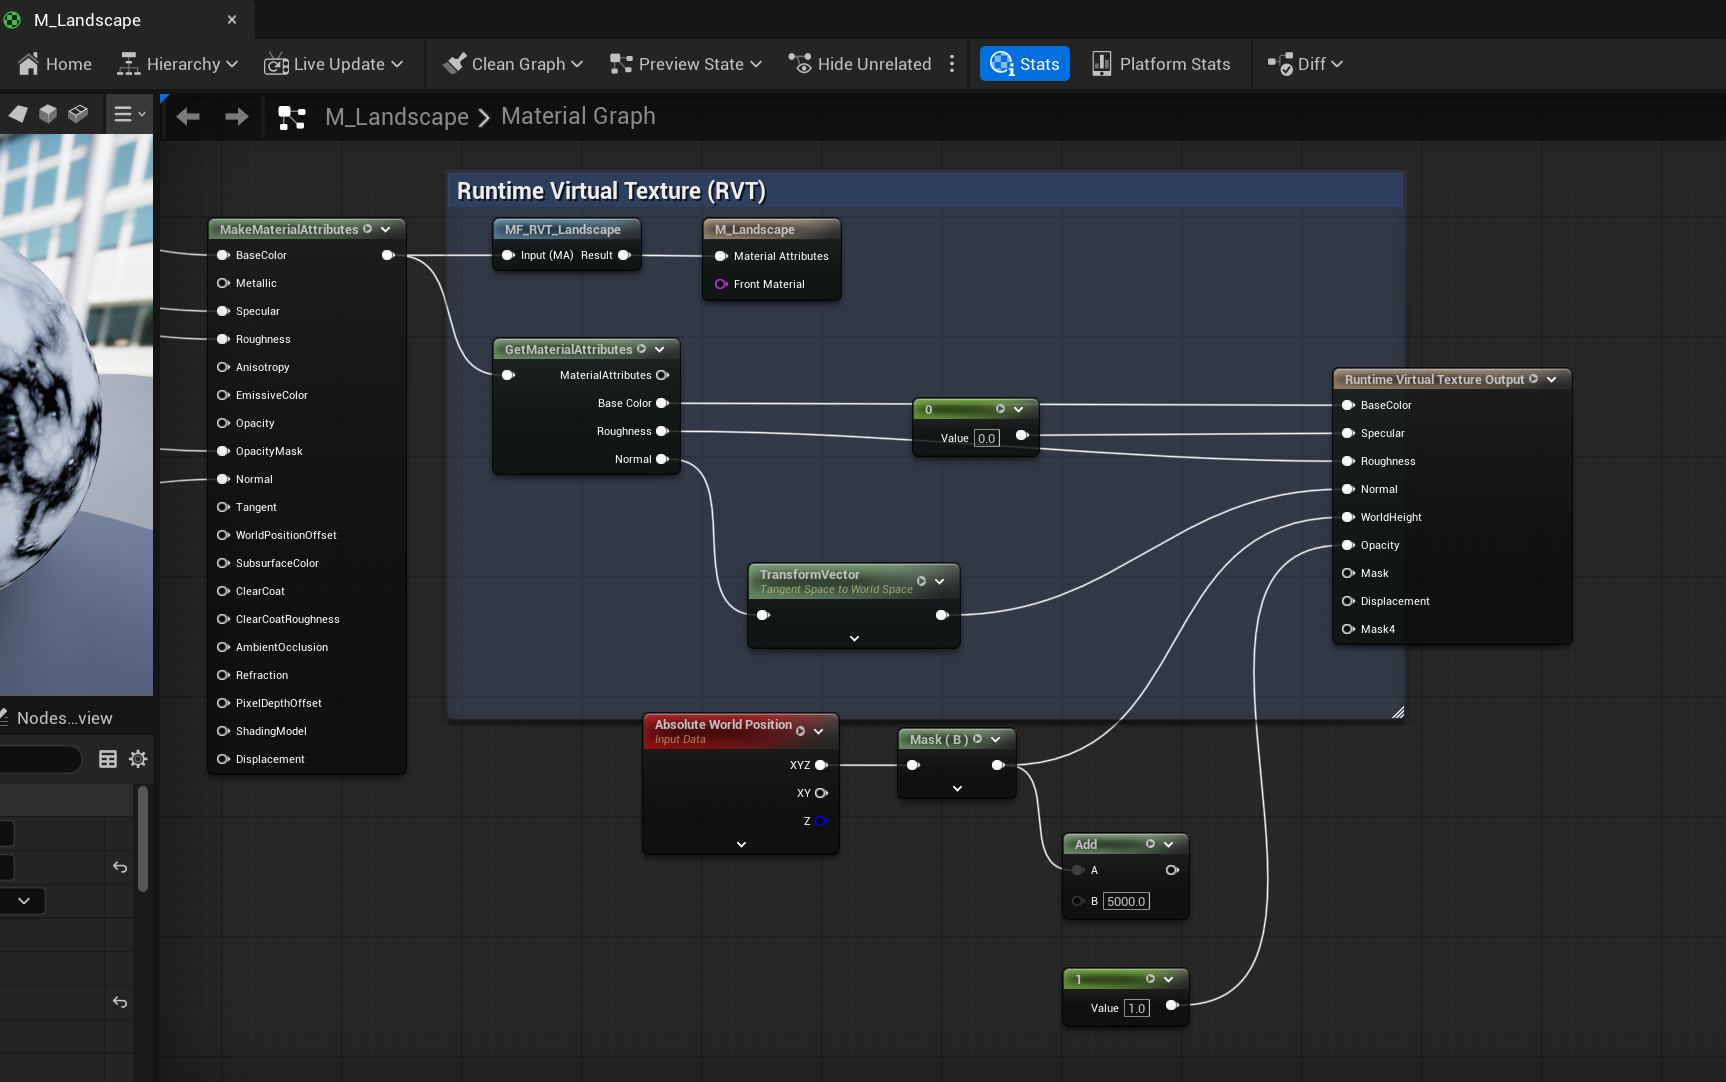Click the Material Graph breadcrumb

[578, 116]
